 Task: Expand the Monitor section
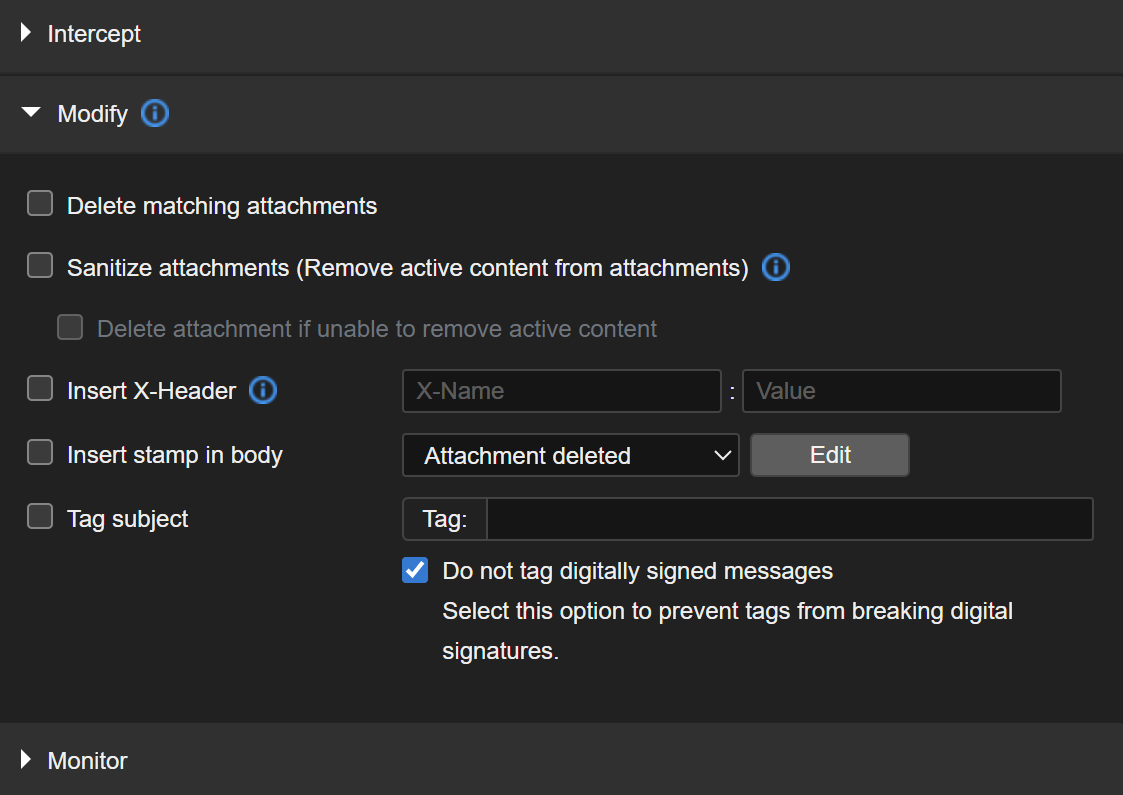[x=26, y=761]
